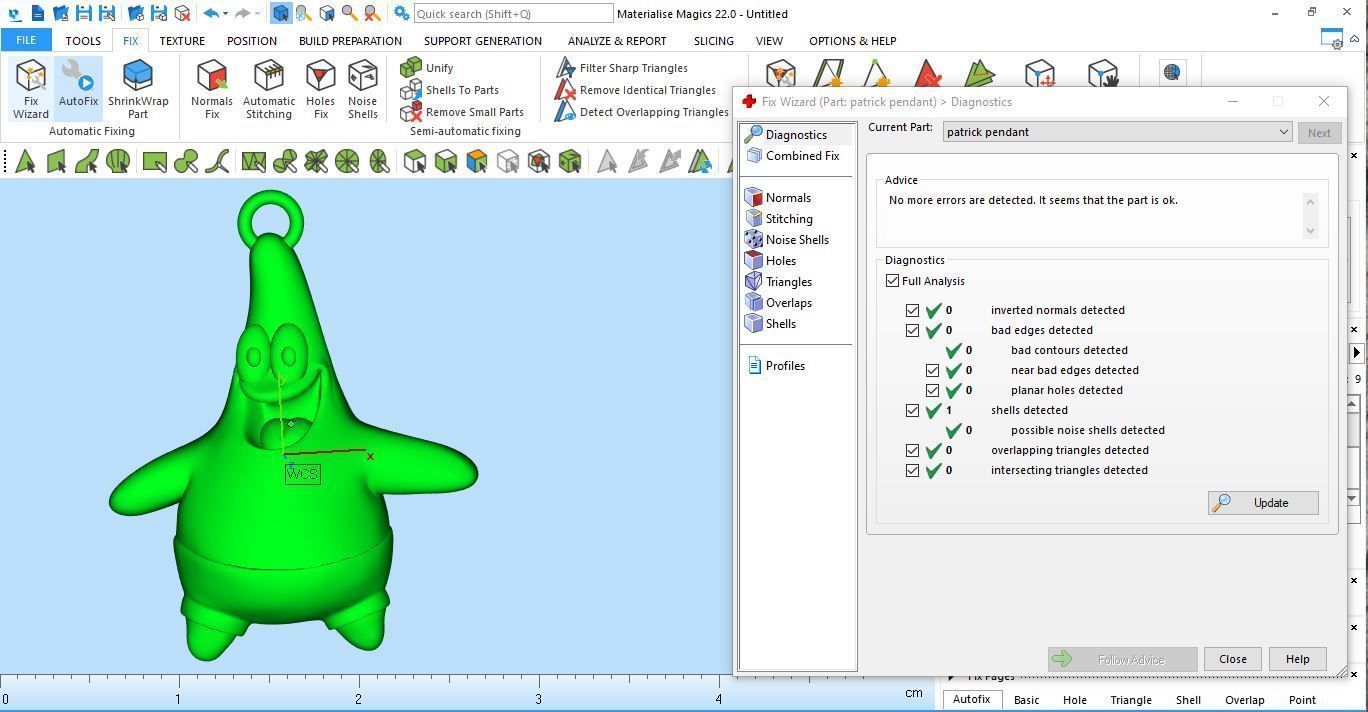The width and height of the screenshot is (1368, 712).
Task: Toggle bad edges detected checkbox
Action: click(912, 330)
